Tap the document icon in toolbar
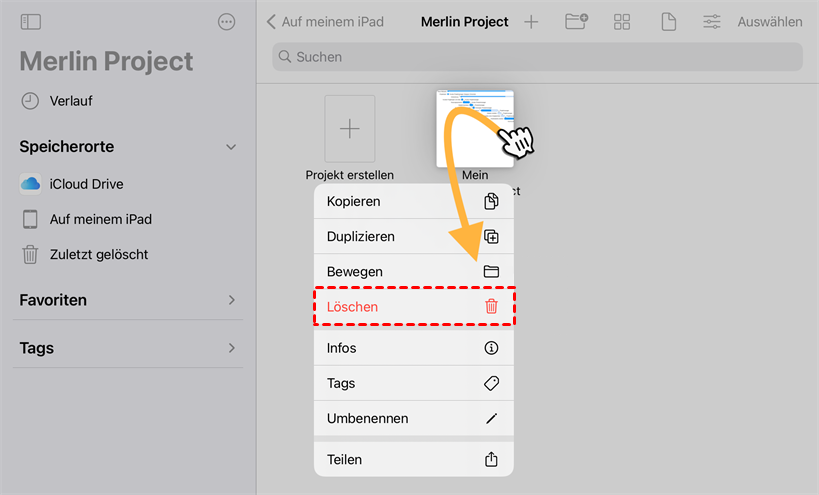819x495 pixels. click(668, 21)
